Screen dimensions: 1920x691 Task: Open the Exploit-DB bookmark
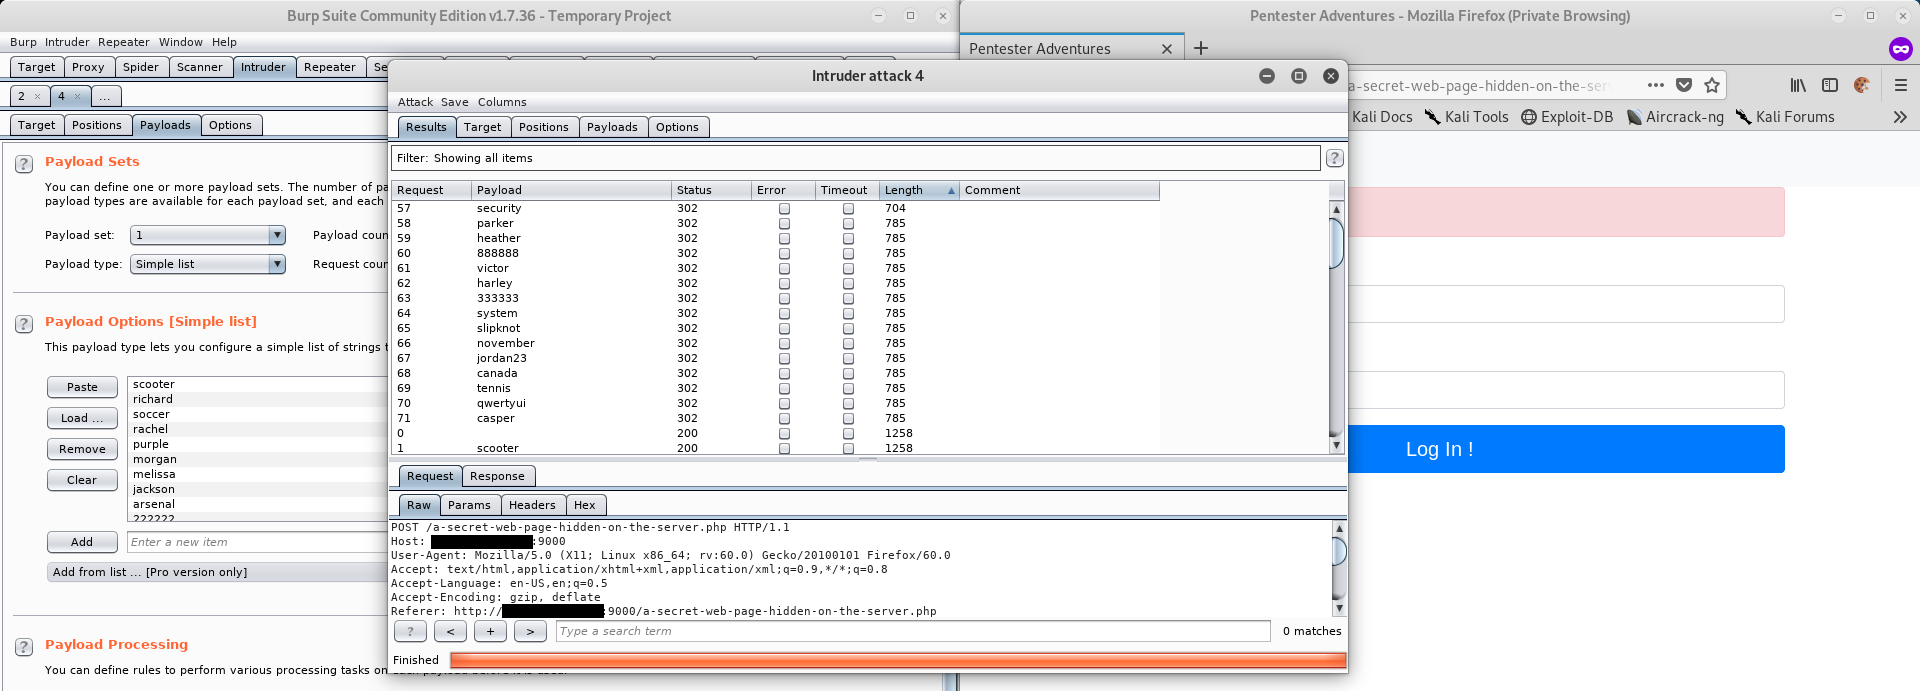(x=1567, y=117)
